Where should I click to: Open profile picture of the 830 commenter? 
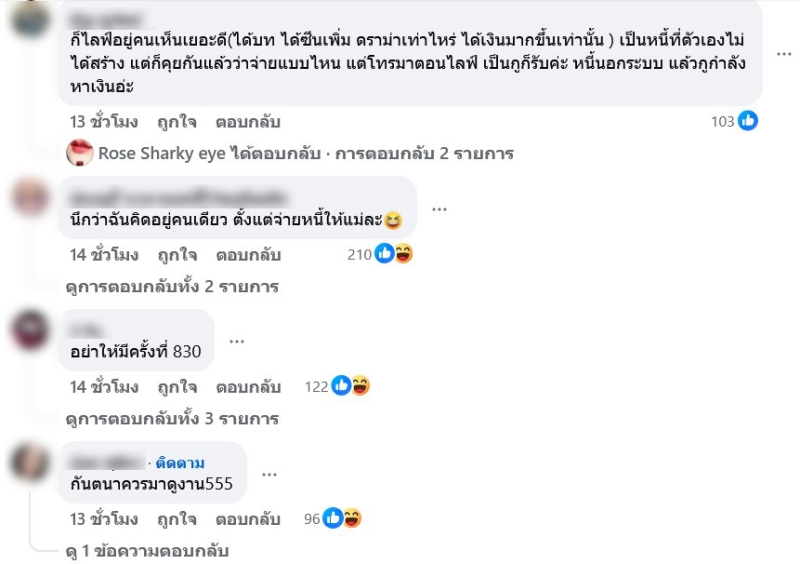[x=31, y=330]
